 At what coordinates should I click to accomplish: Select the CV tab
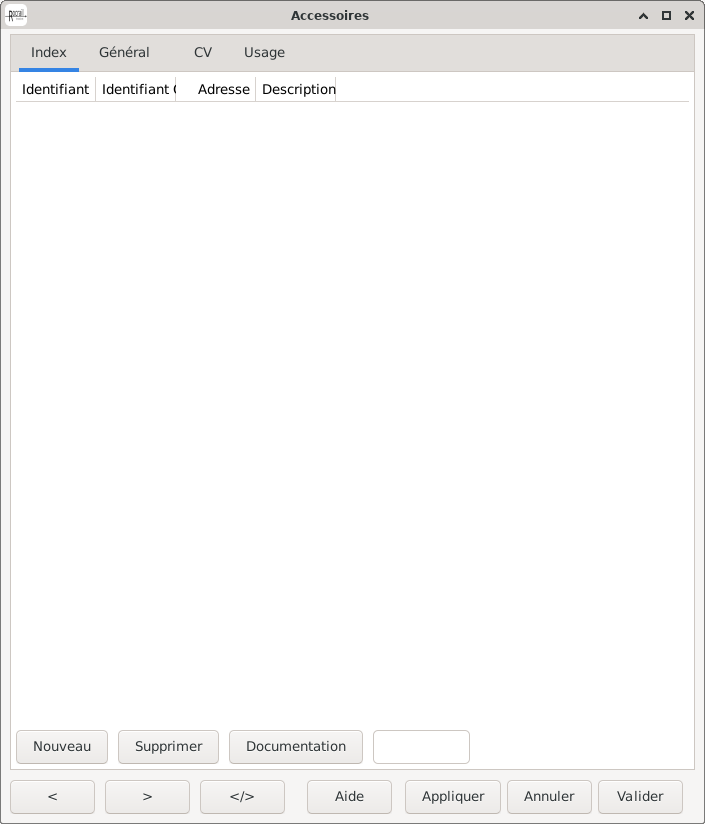(203, 53)
